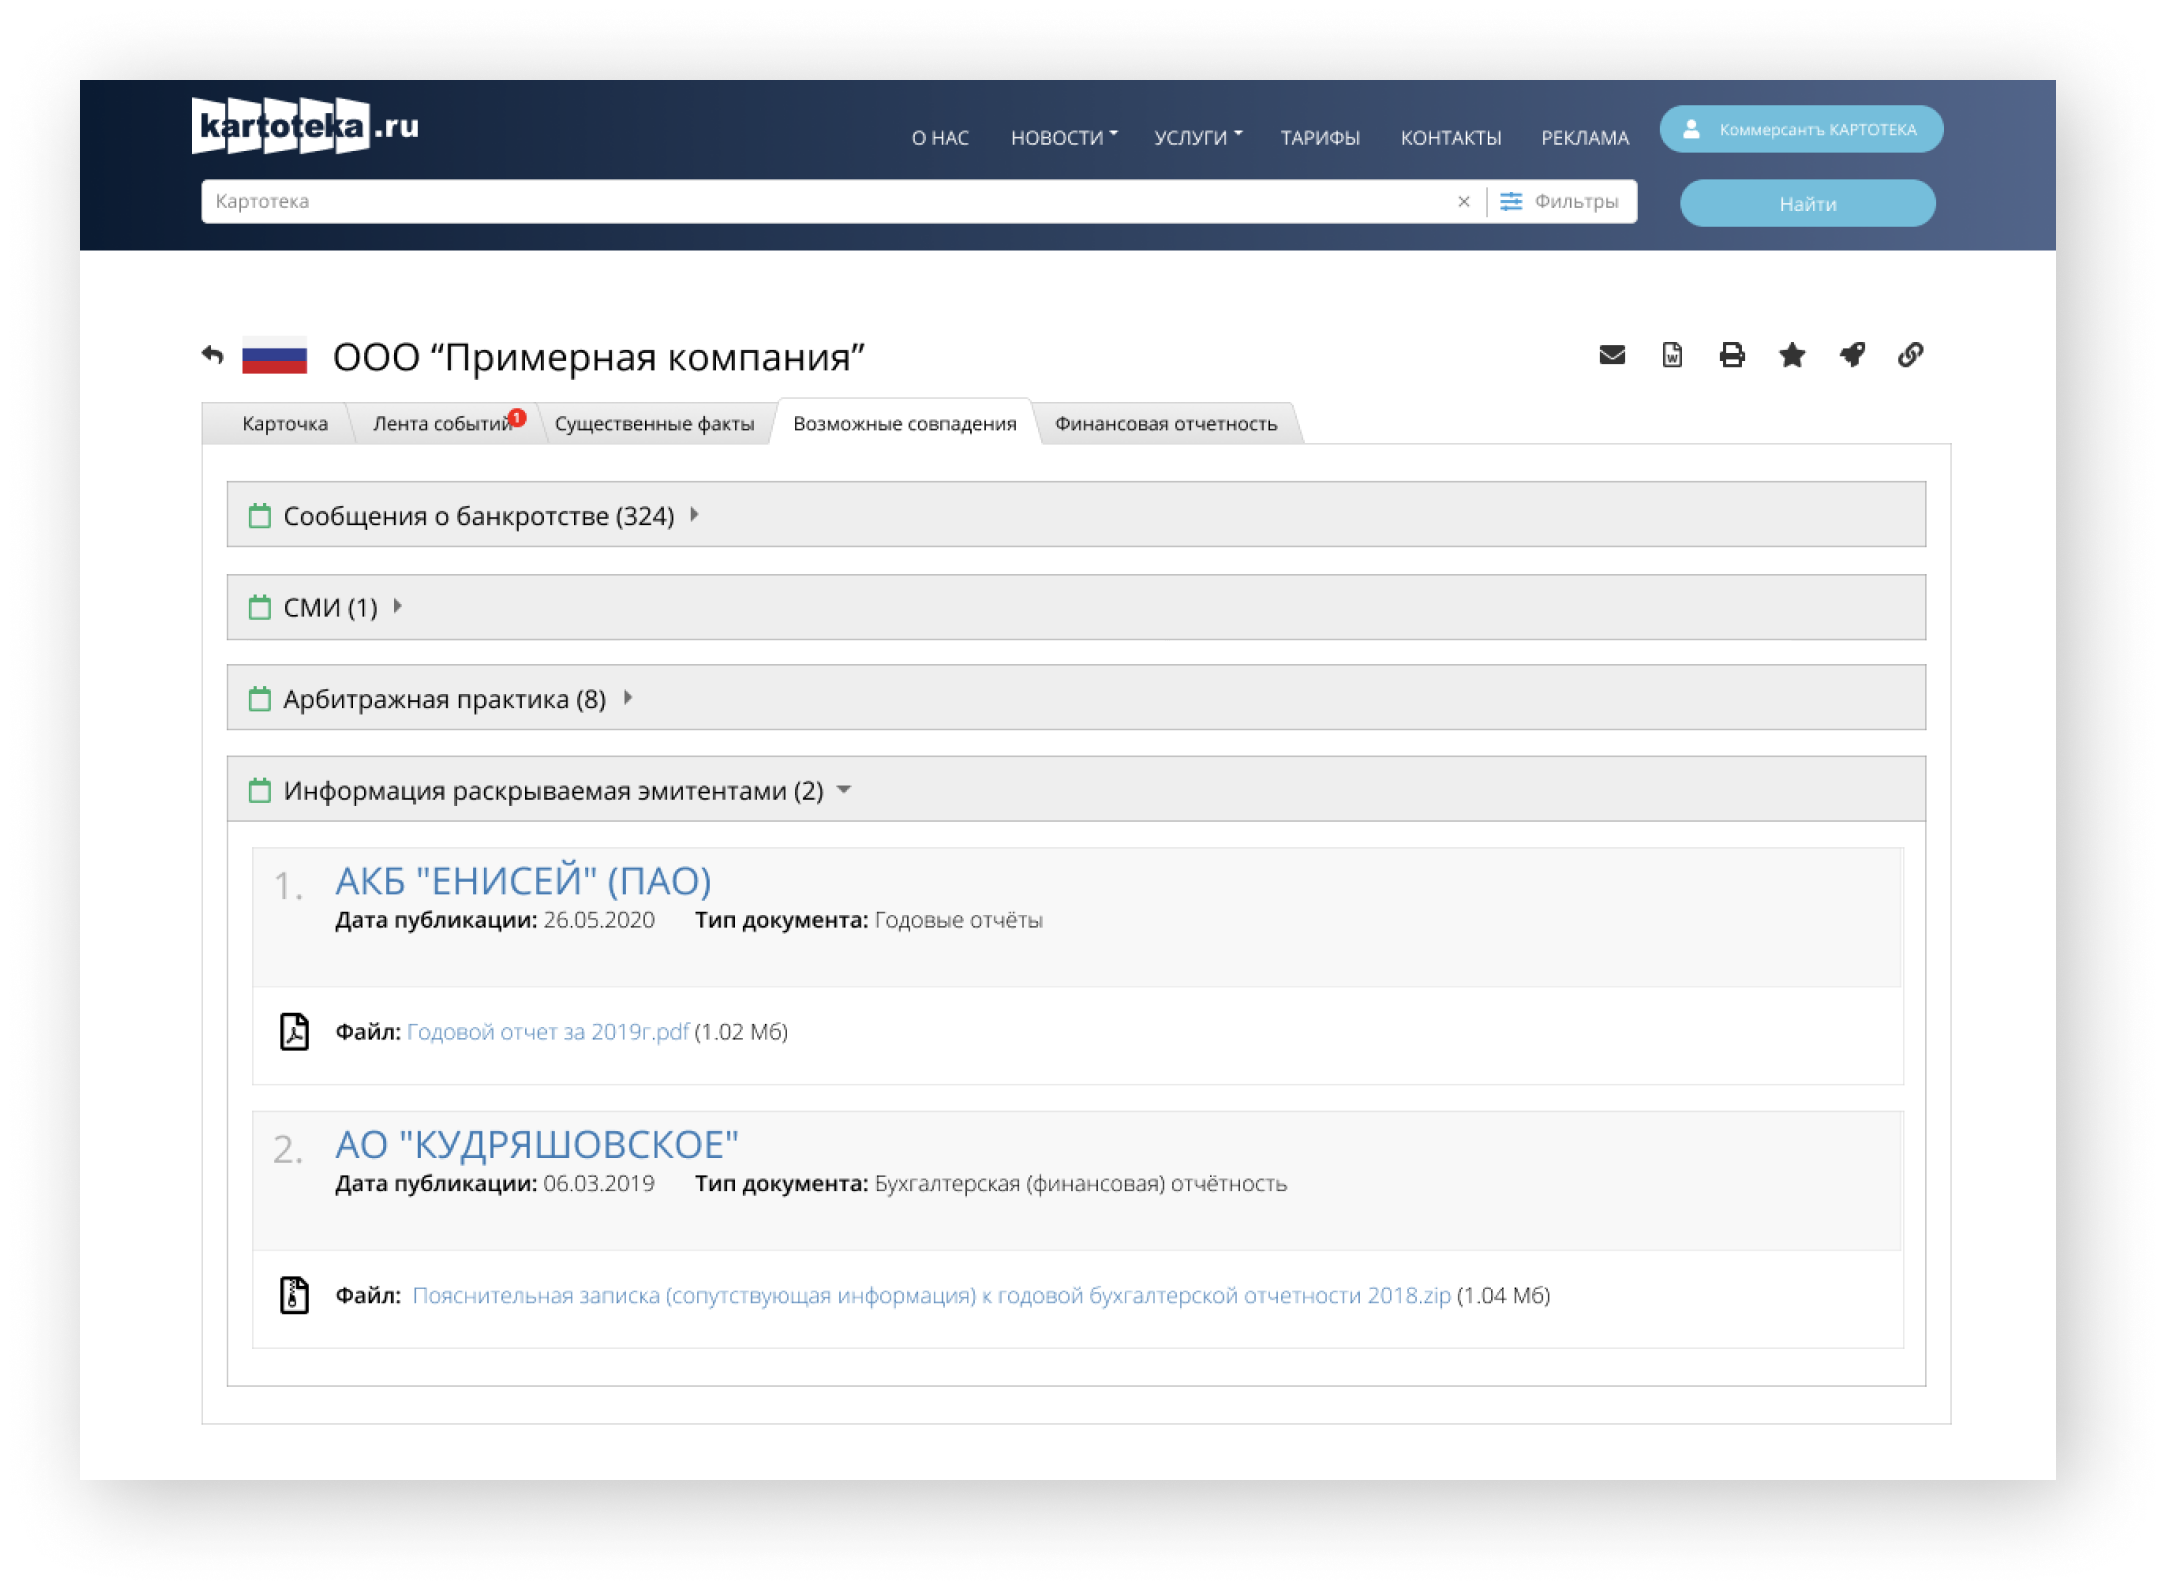The height and width of the screenshot is (1592, 2168).
Task: Expand Арбитражная практика (8) section
Action: pos(1076,698)
